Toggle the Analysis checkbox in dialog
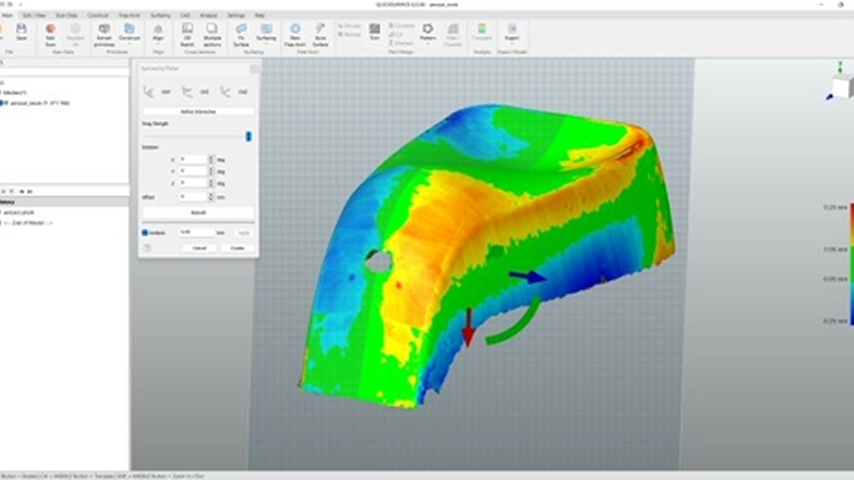 pos(146,231)
